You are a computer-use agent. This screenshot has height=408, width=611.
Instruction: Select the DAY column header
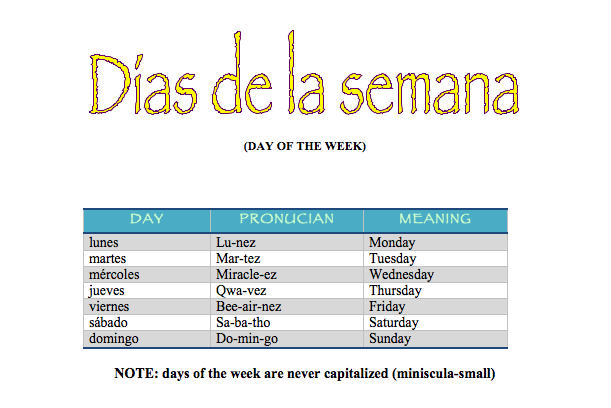[147, 219]
